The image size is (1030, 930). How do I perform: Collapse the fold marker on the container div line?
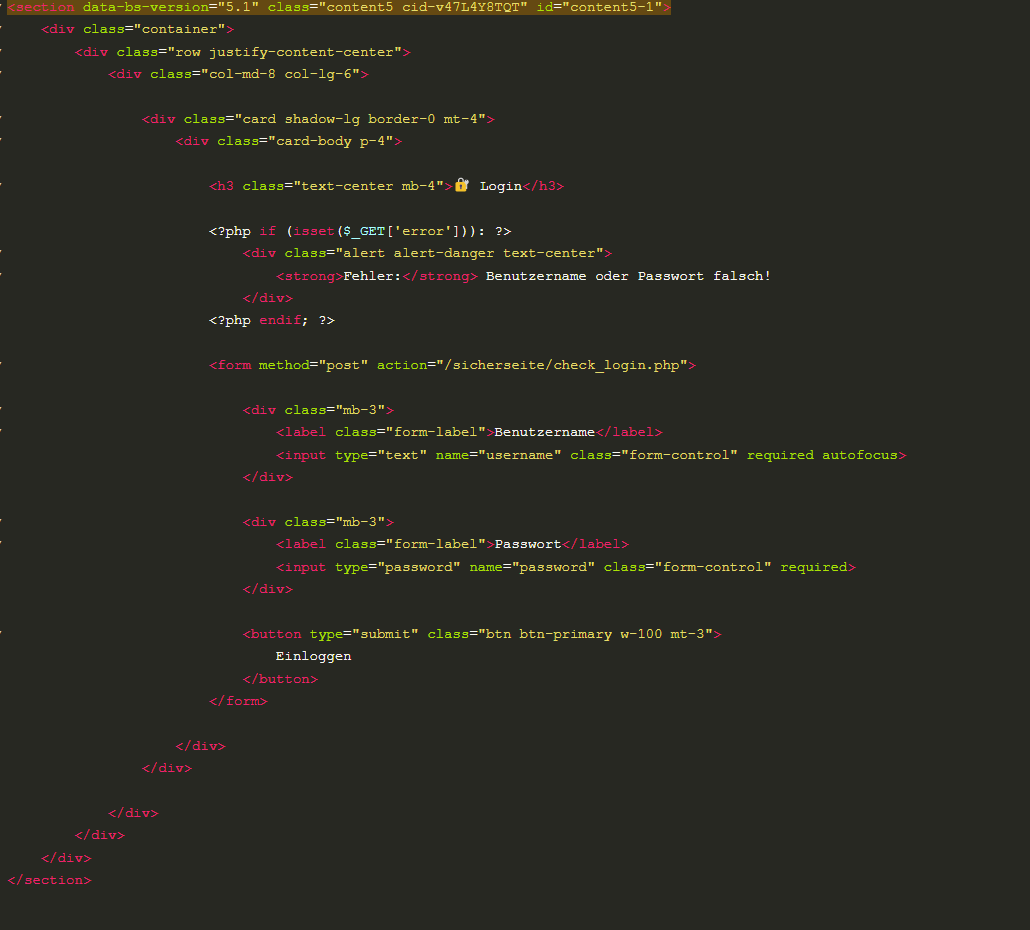coord(1,29)
